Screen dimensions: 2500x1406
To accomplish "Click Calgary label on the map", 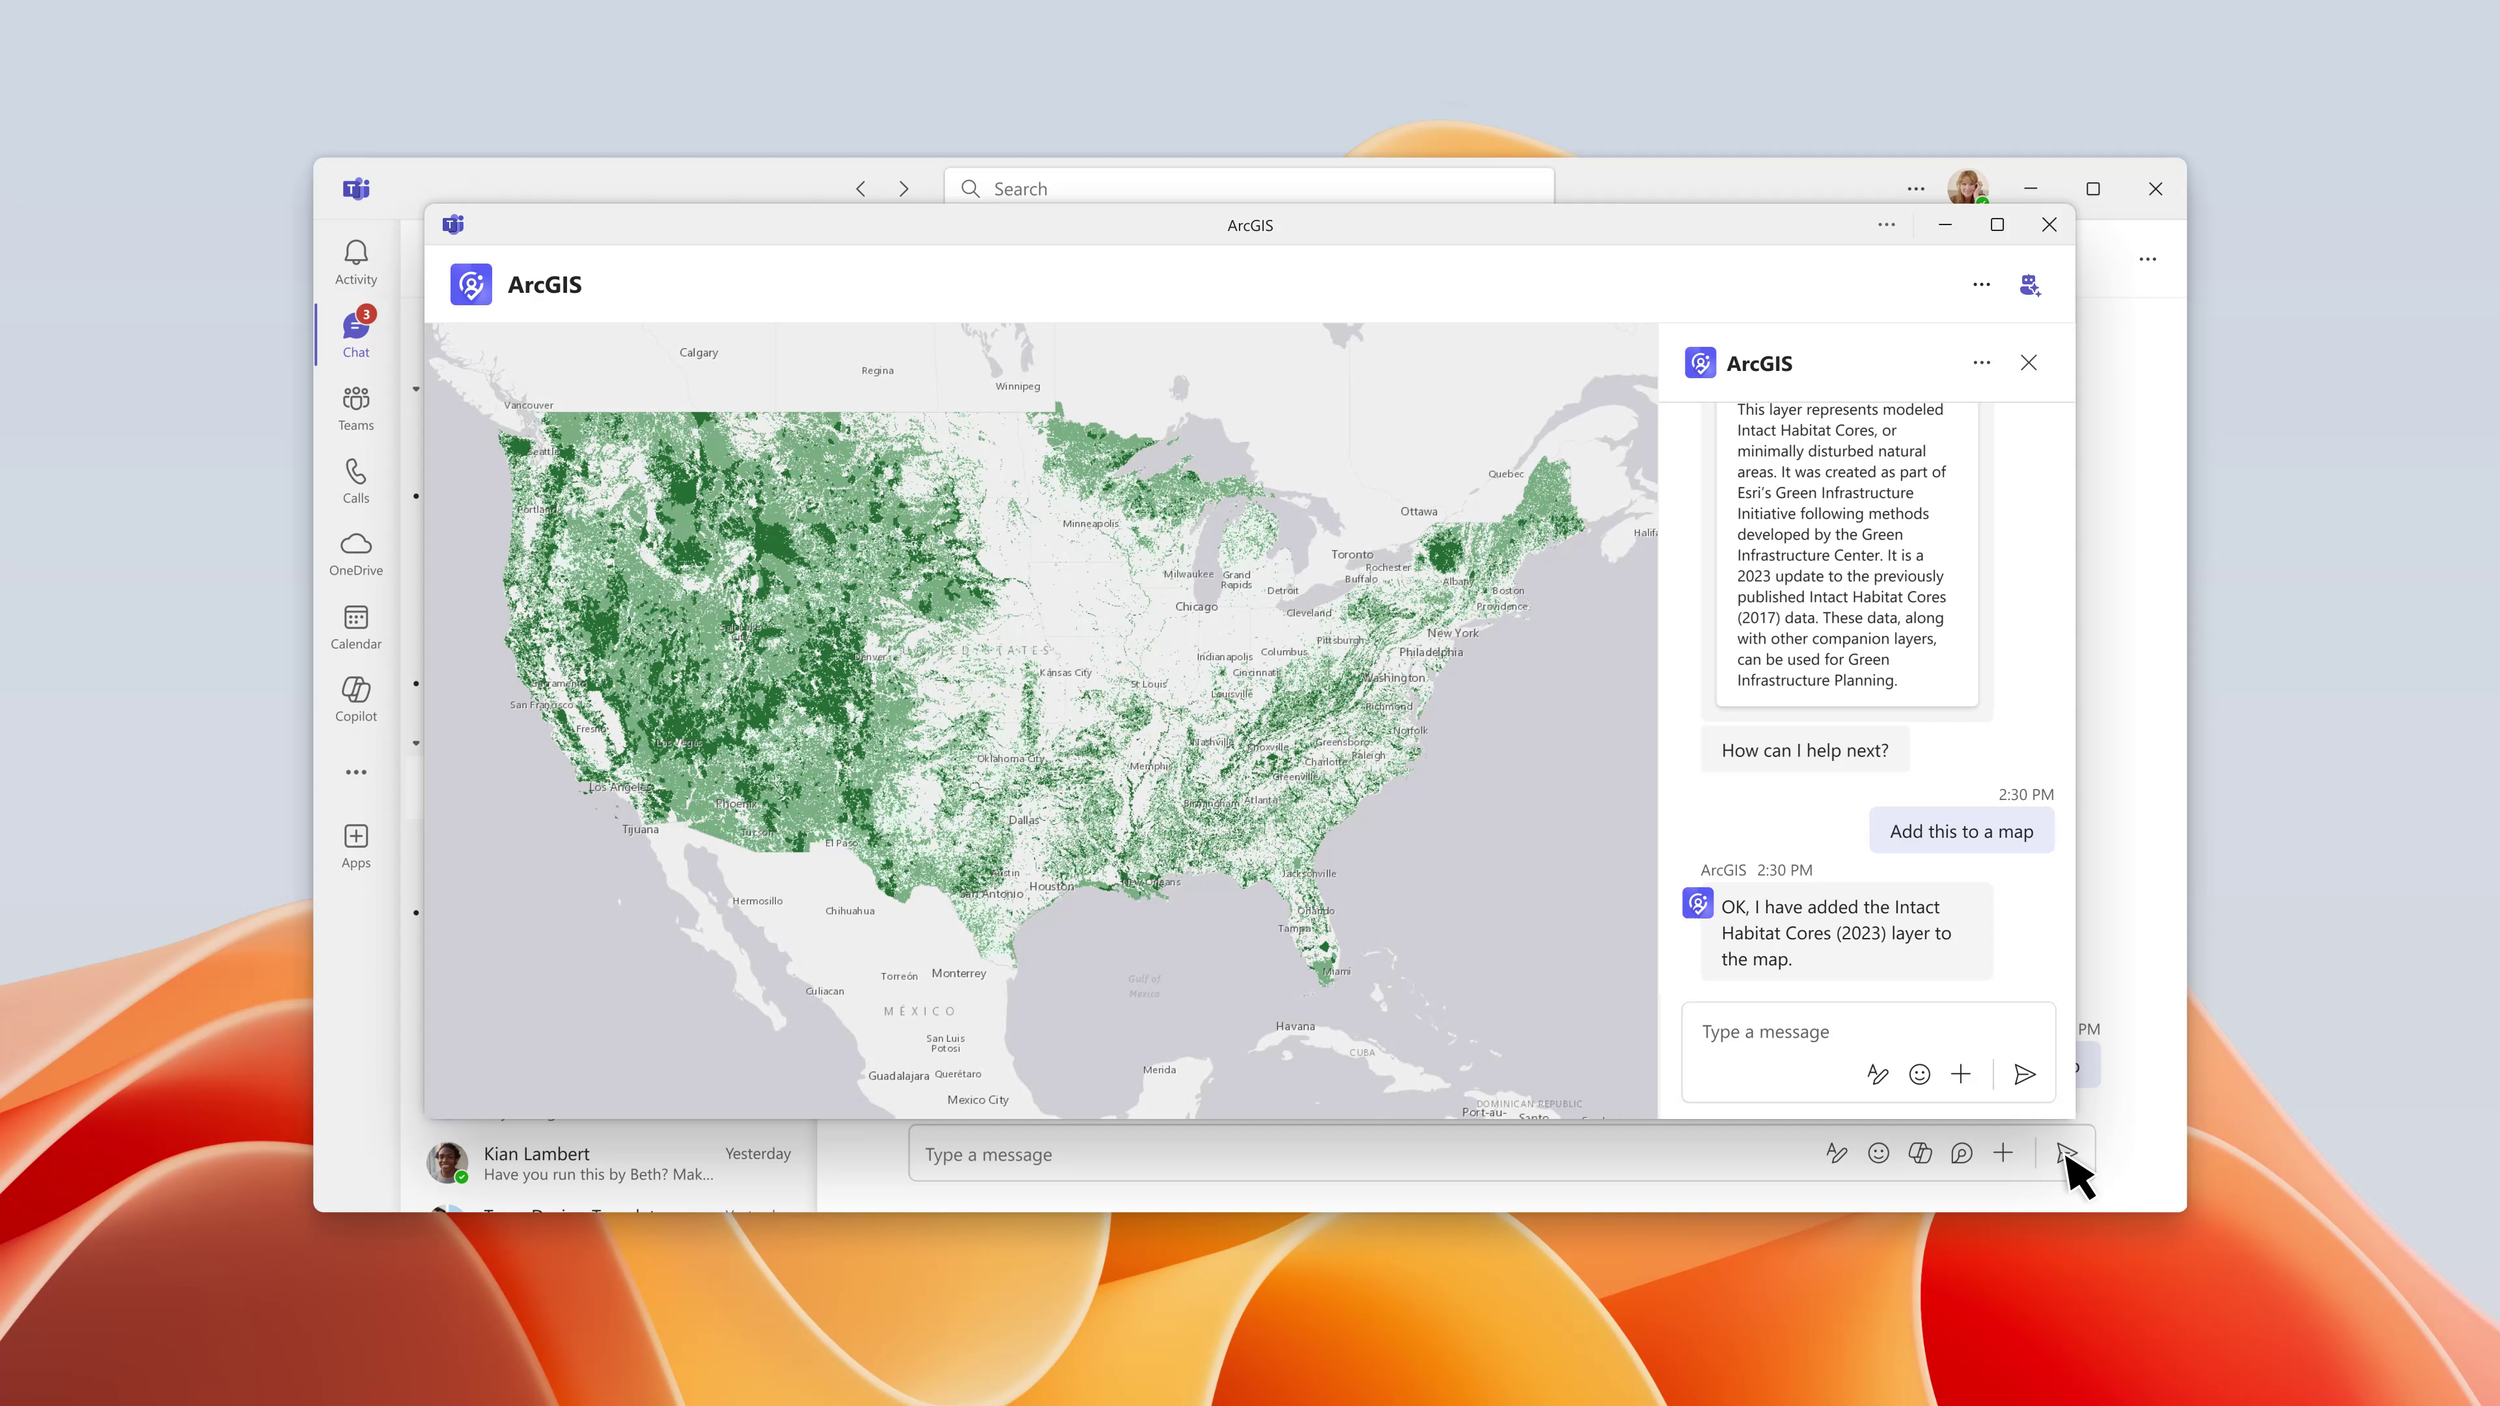I will point(698,353).
